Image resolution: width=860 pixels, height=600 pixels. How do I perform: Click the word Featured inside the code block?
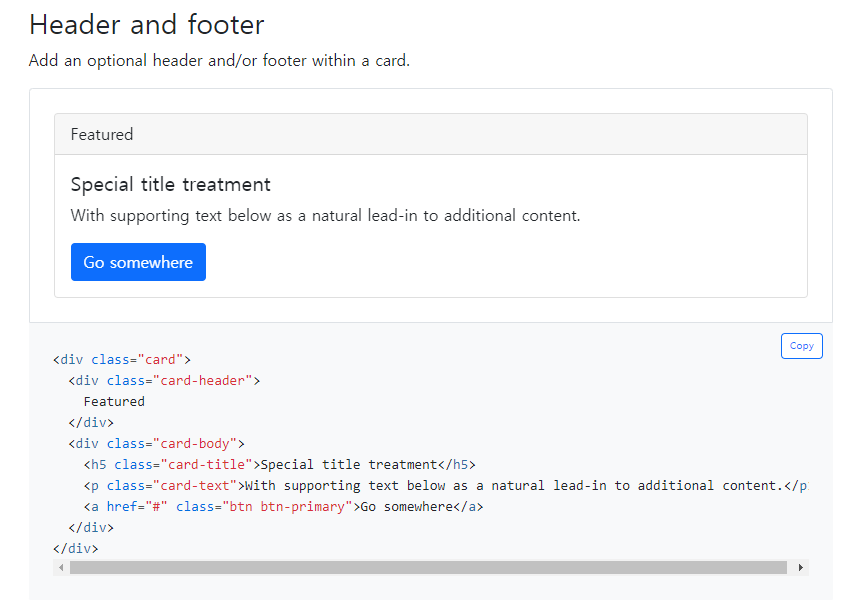(x=114, y=401)
